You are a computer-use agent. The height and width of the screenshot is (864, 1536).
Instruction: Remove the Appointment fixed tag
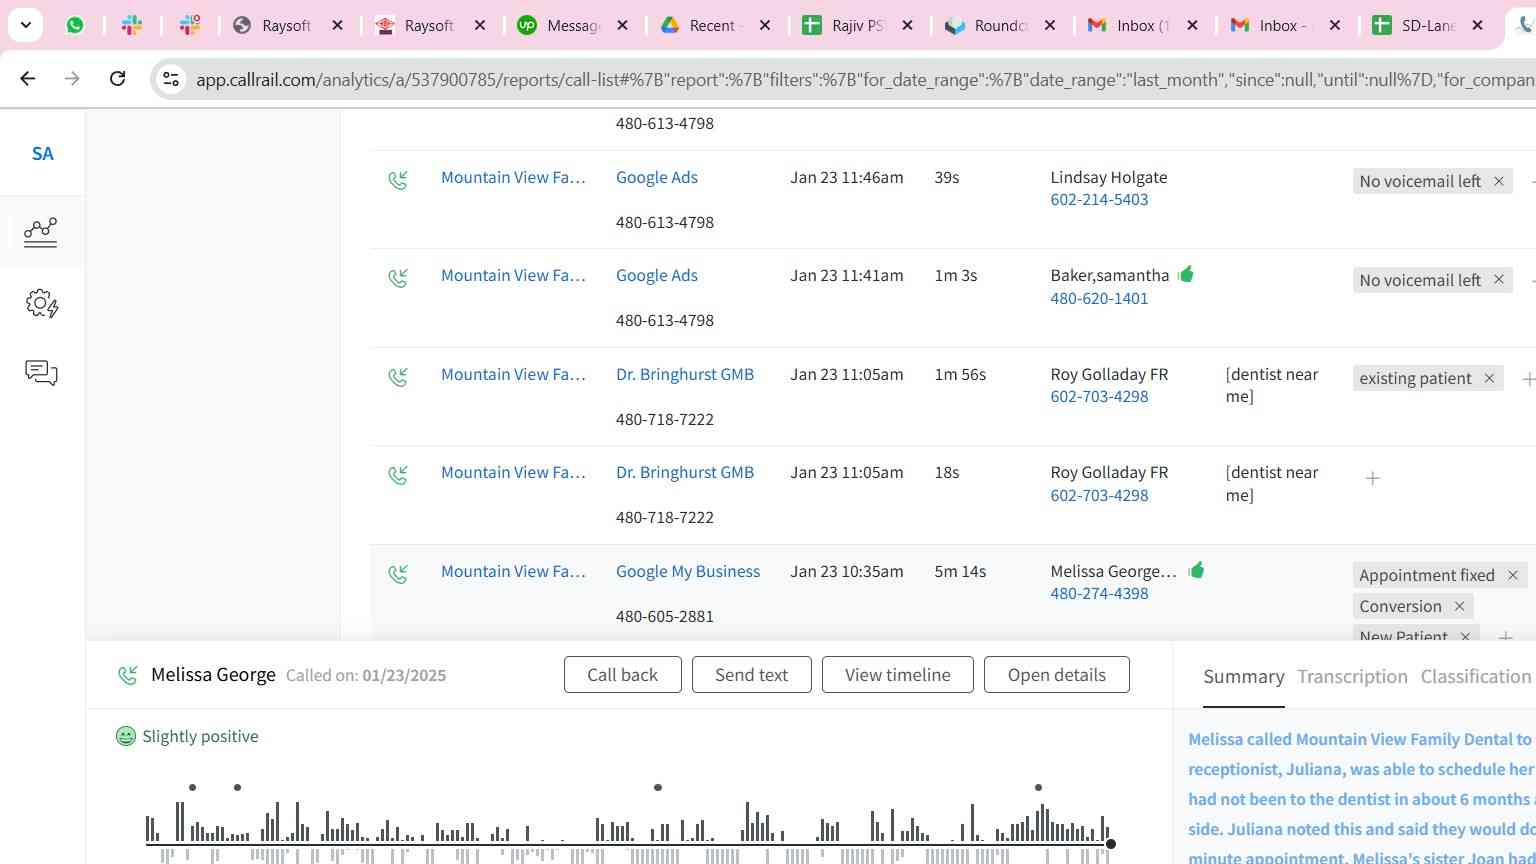tap(1512, 575)
